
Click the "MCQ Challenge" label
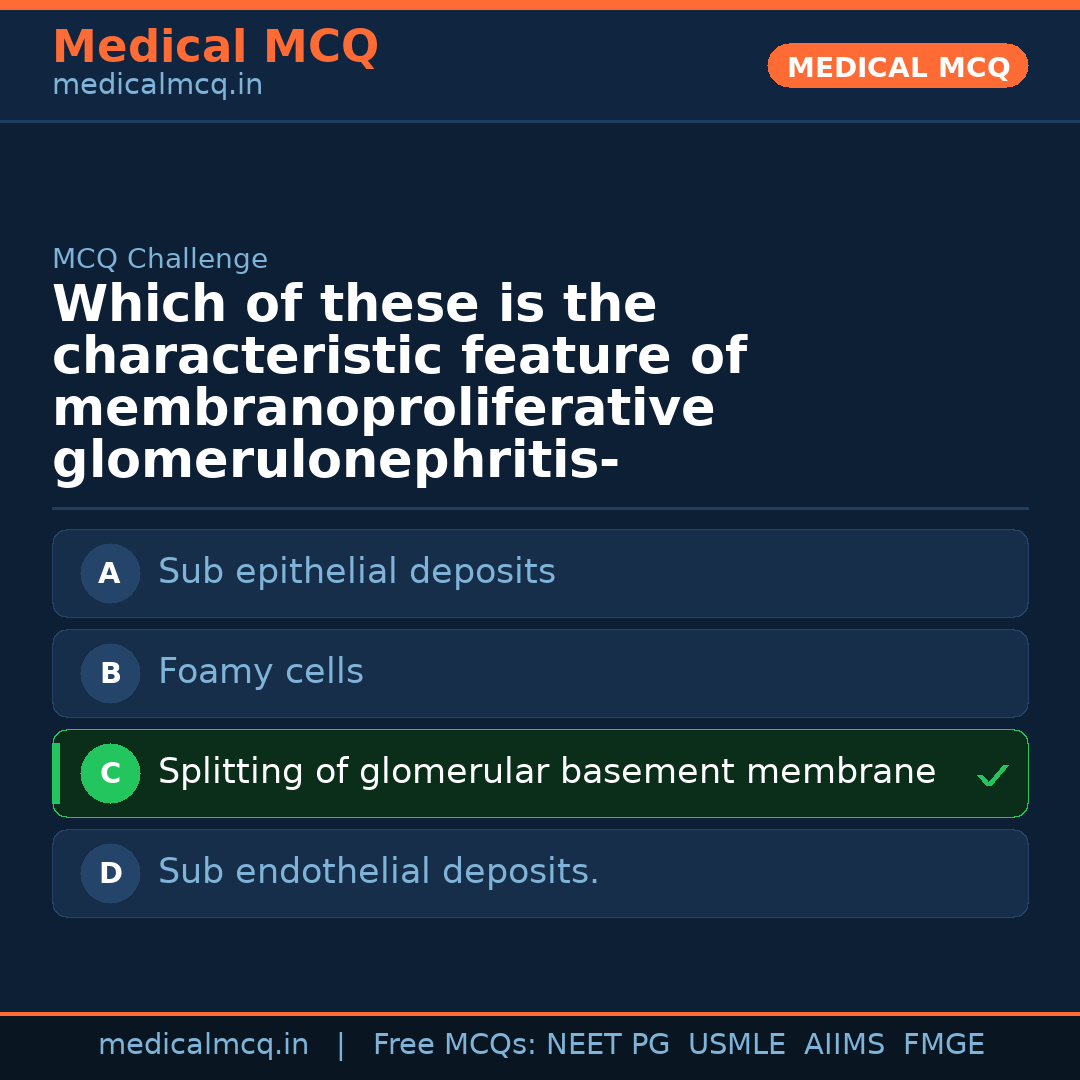pos(160,260)
